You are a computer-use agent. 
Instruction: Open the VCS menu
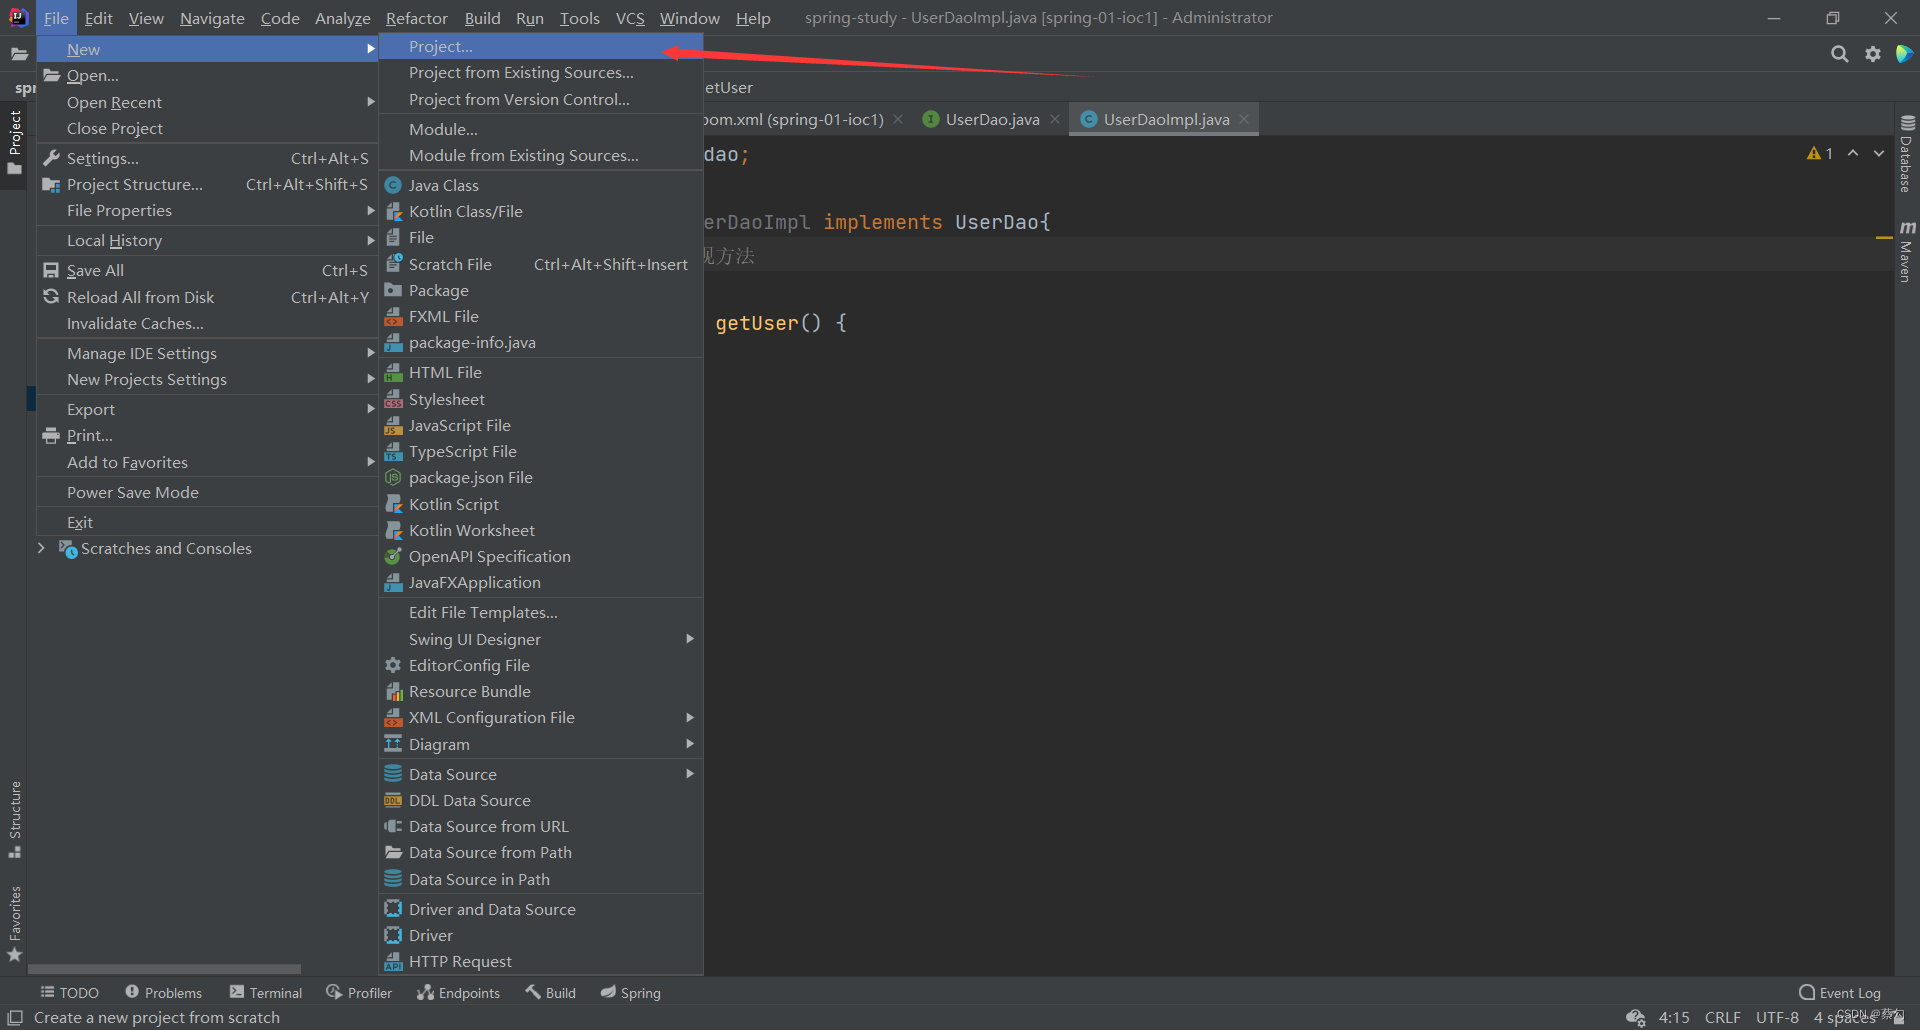coord(630,18)
